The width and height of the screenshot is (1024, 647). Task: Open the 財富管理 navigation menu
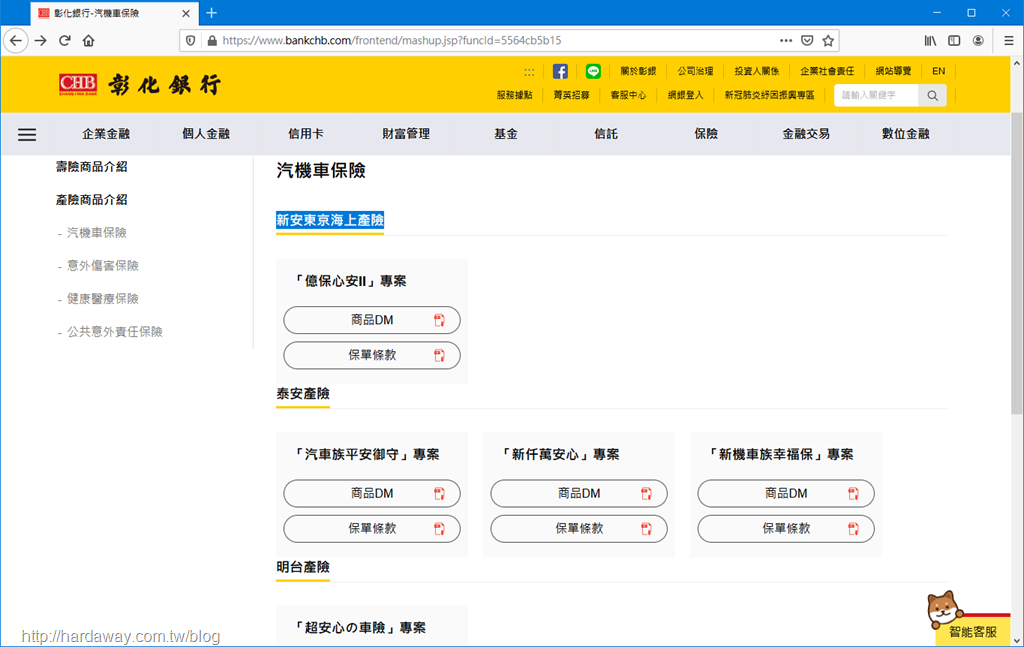(x=406, y=134)
